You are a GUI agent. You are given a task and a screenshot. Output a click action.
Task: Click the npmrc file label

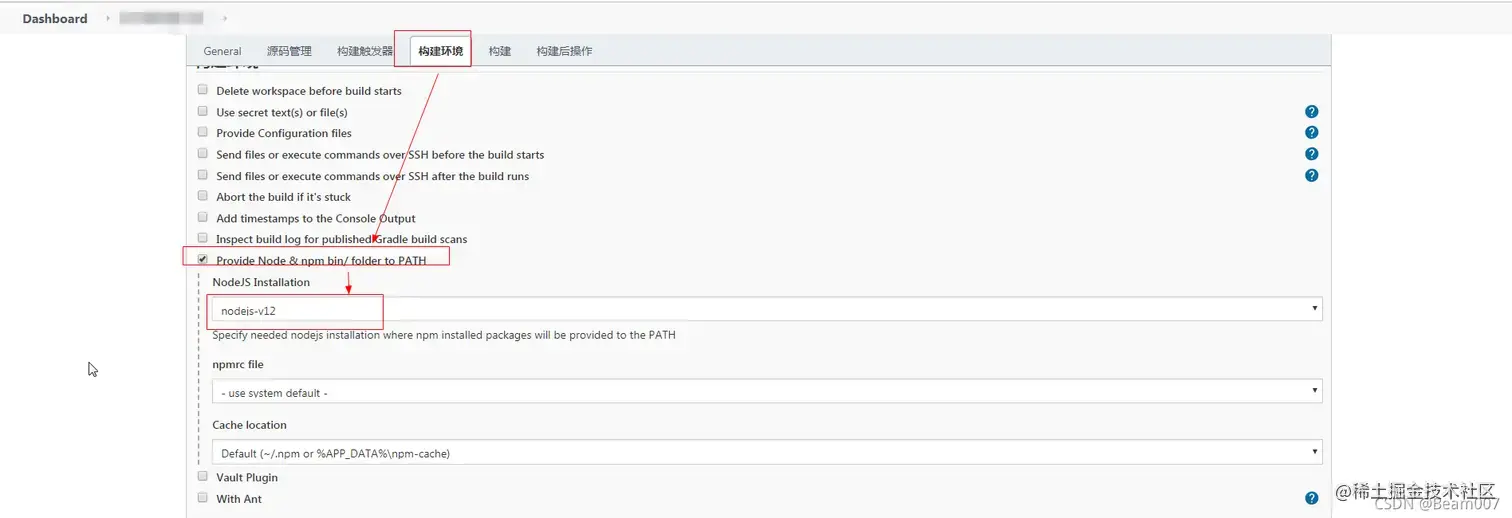pos(238,364)
